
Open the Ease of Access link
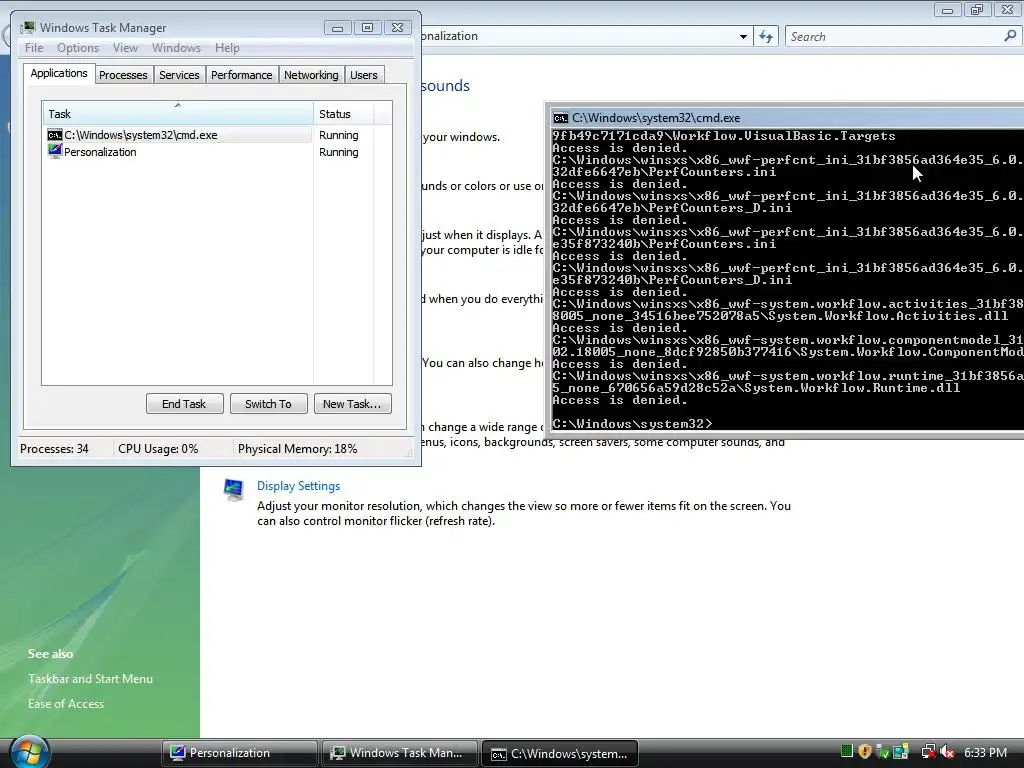[x=66, y=703]
